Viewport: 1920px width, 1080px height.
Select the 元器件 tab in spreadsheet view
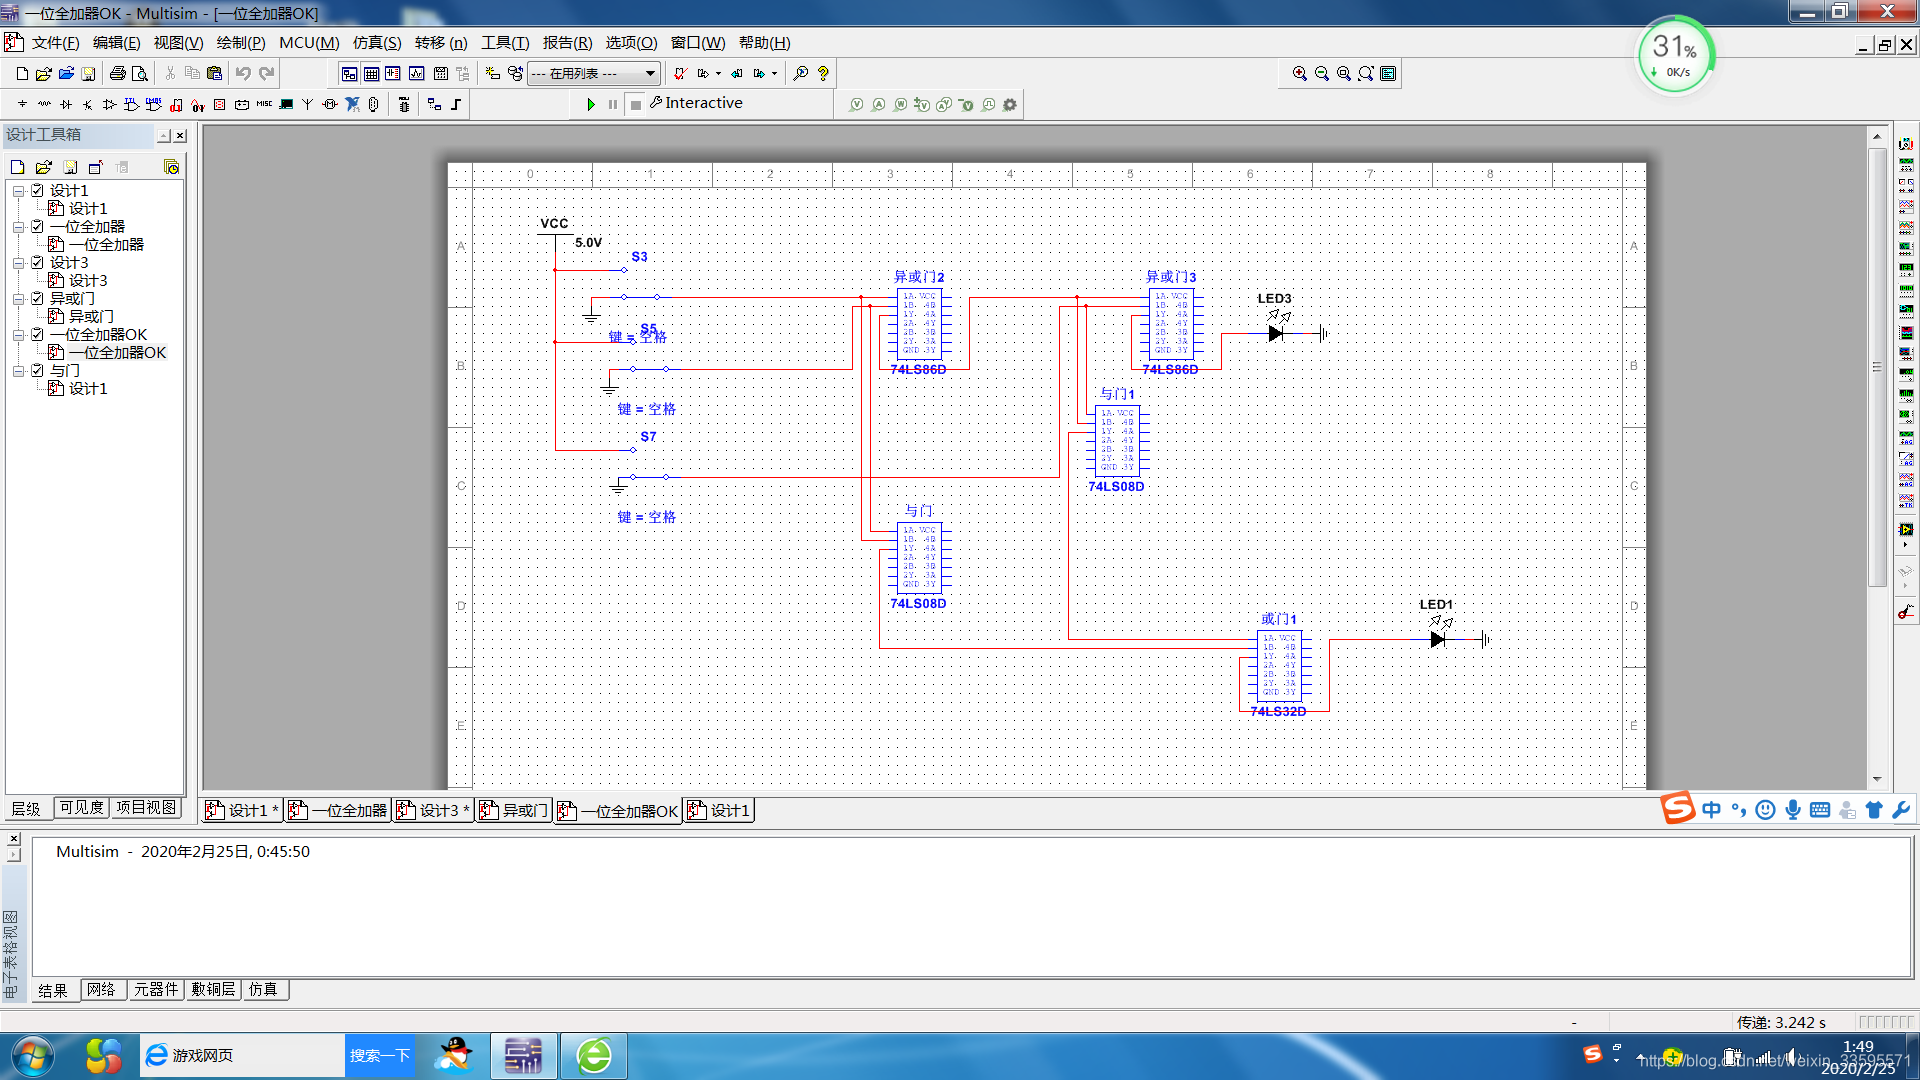tap(156, 990)
